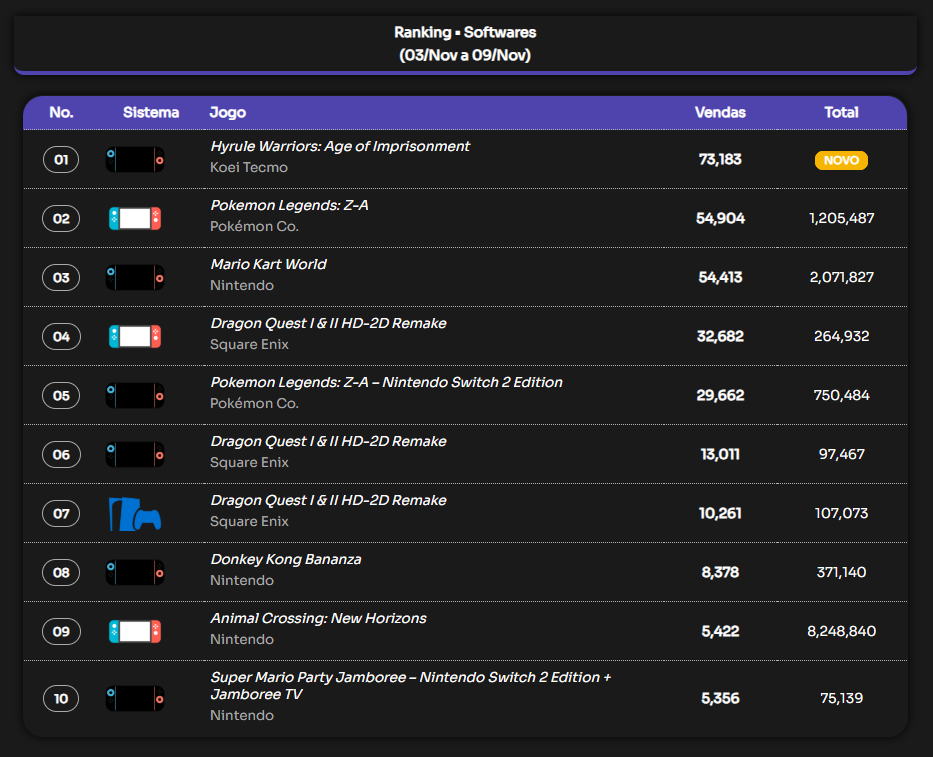Click the Switch 2 icon for Donkey Kong Bananza
Screen dimensions: 933x757
tap(135, 573)
